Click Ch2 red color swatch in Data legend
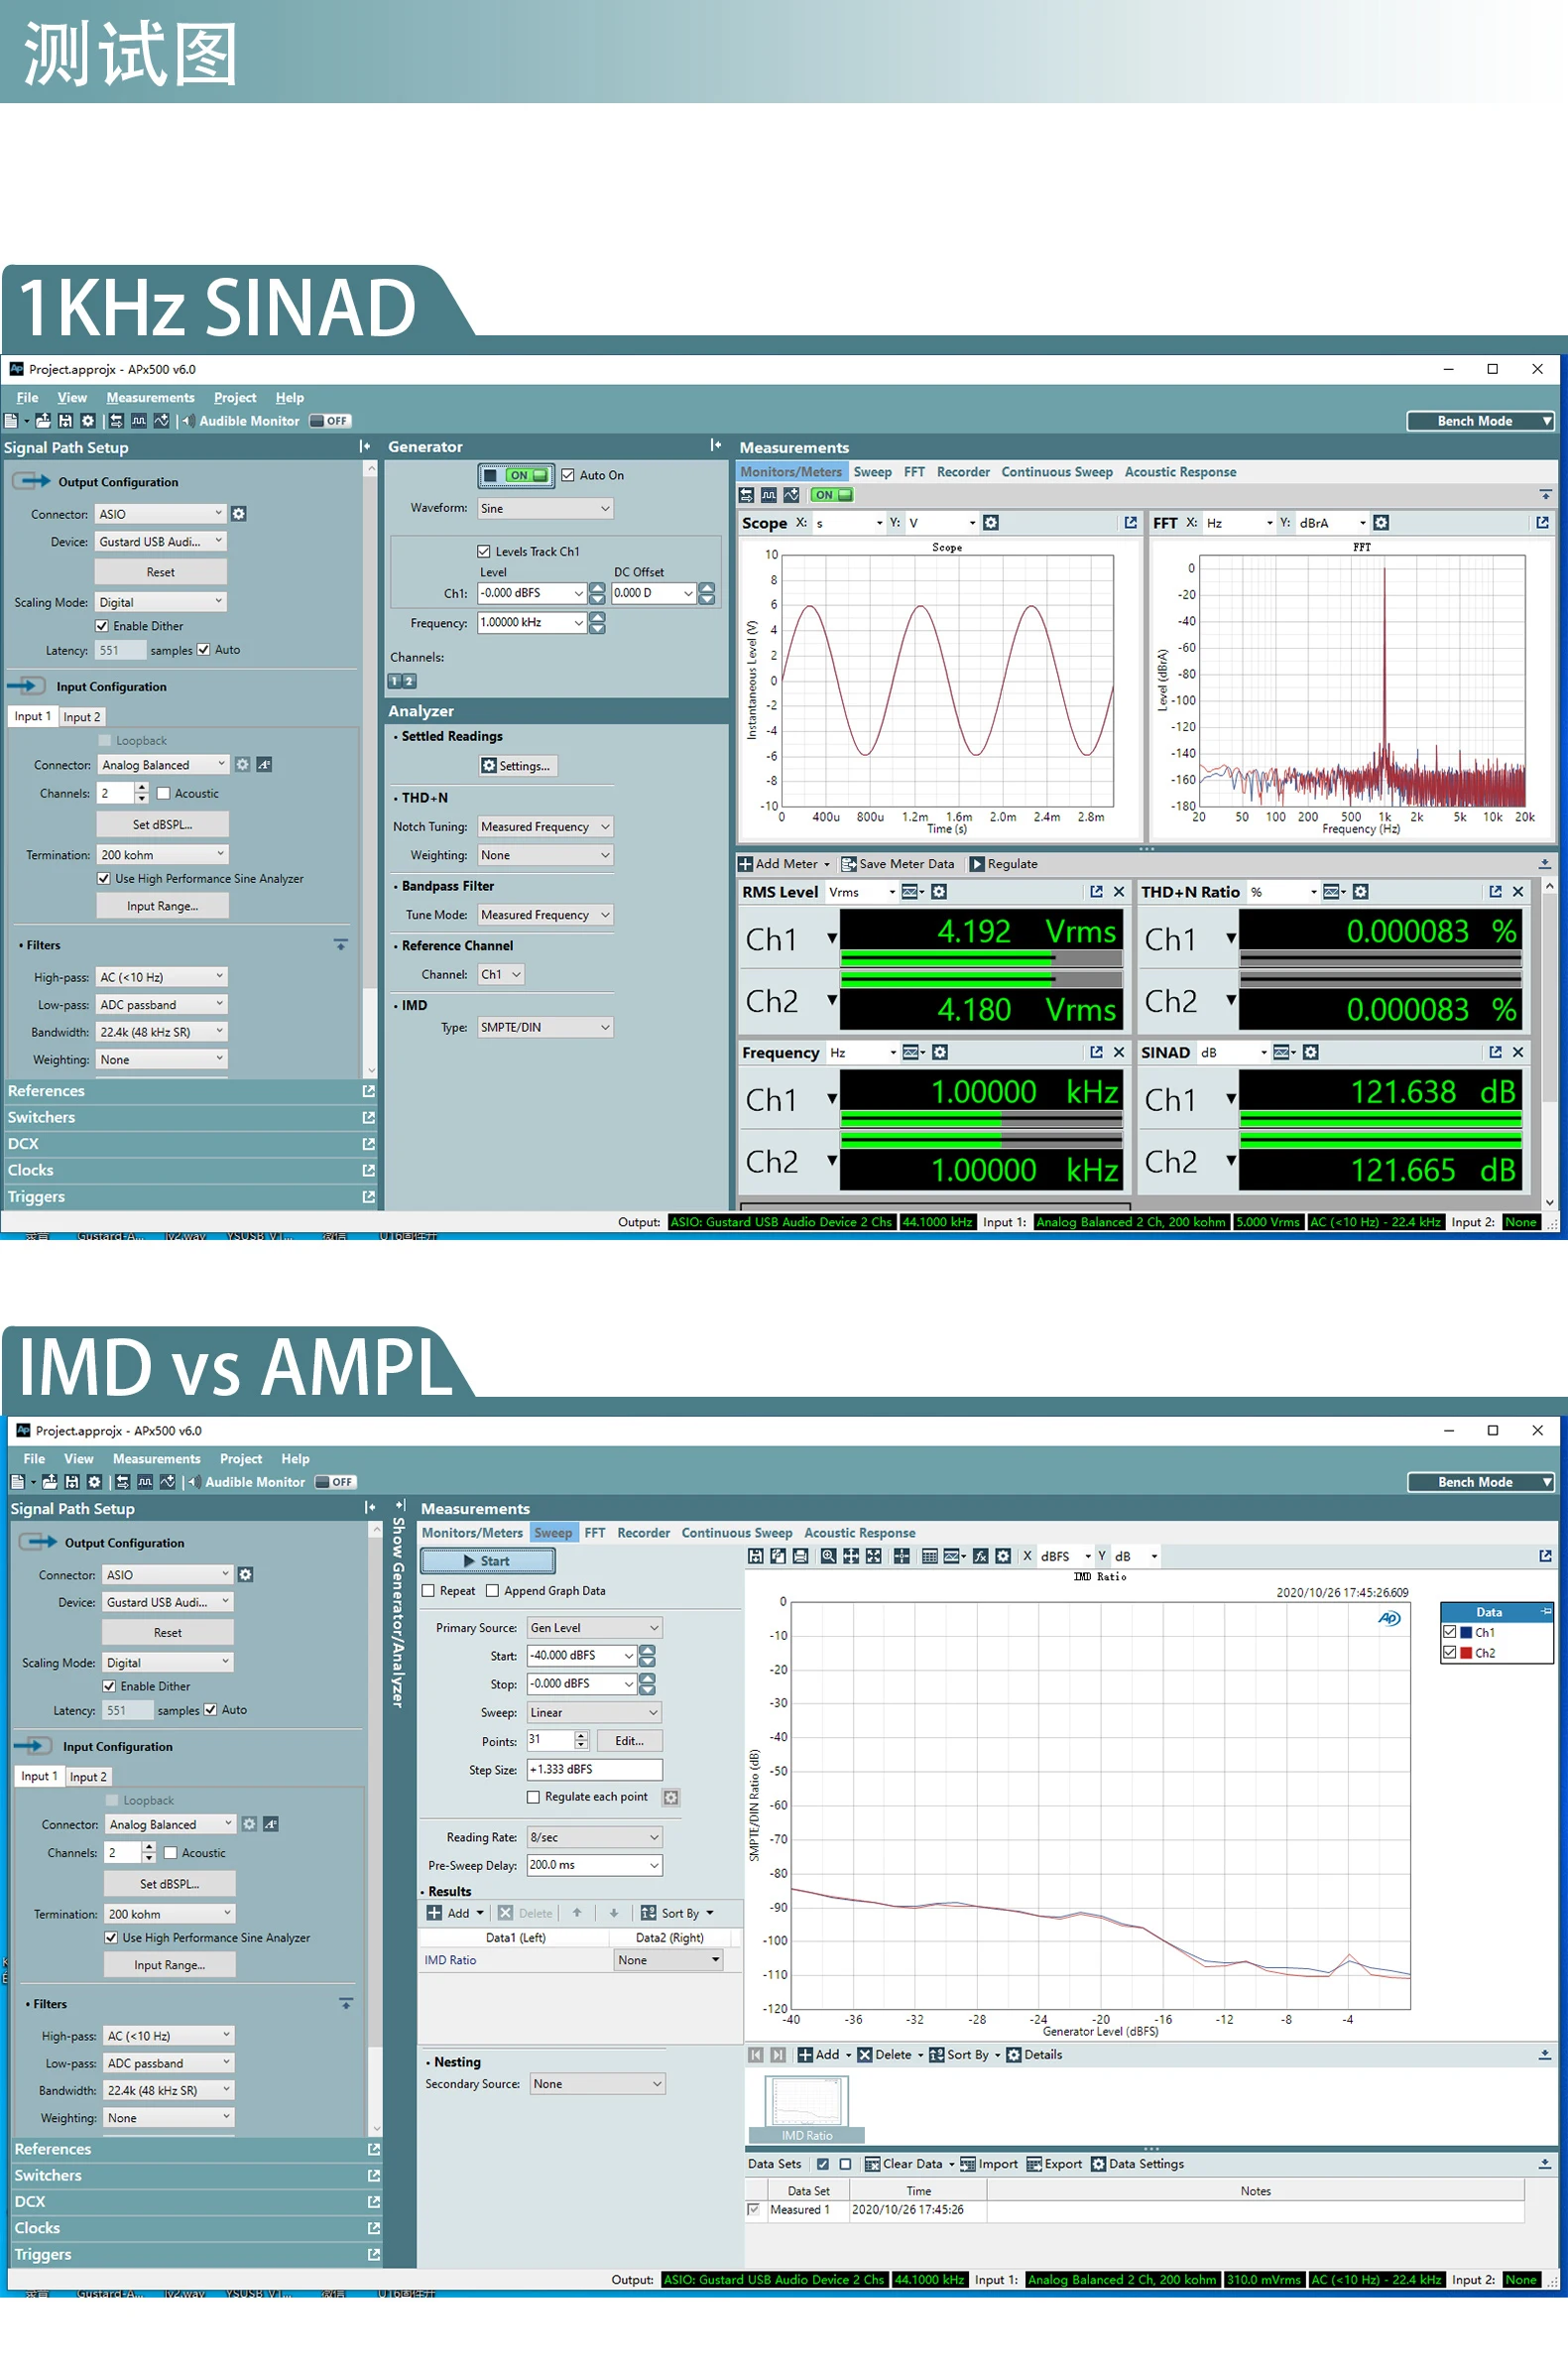This screenshot has height=2368, width=1568. point(1466,1652)
